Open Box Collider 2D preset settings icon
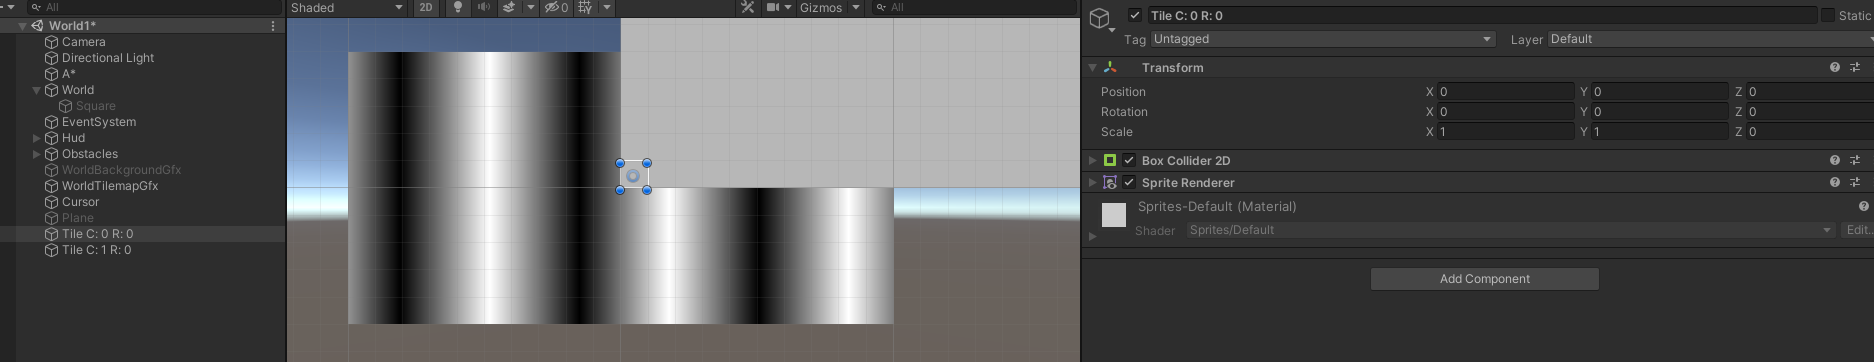1874x362 pixels. tap(1855, 160)
